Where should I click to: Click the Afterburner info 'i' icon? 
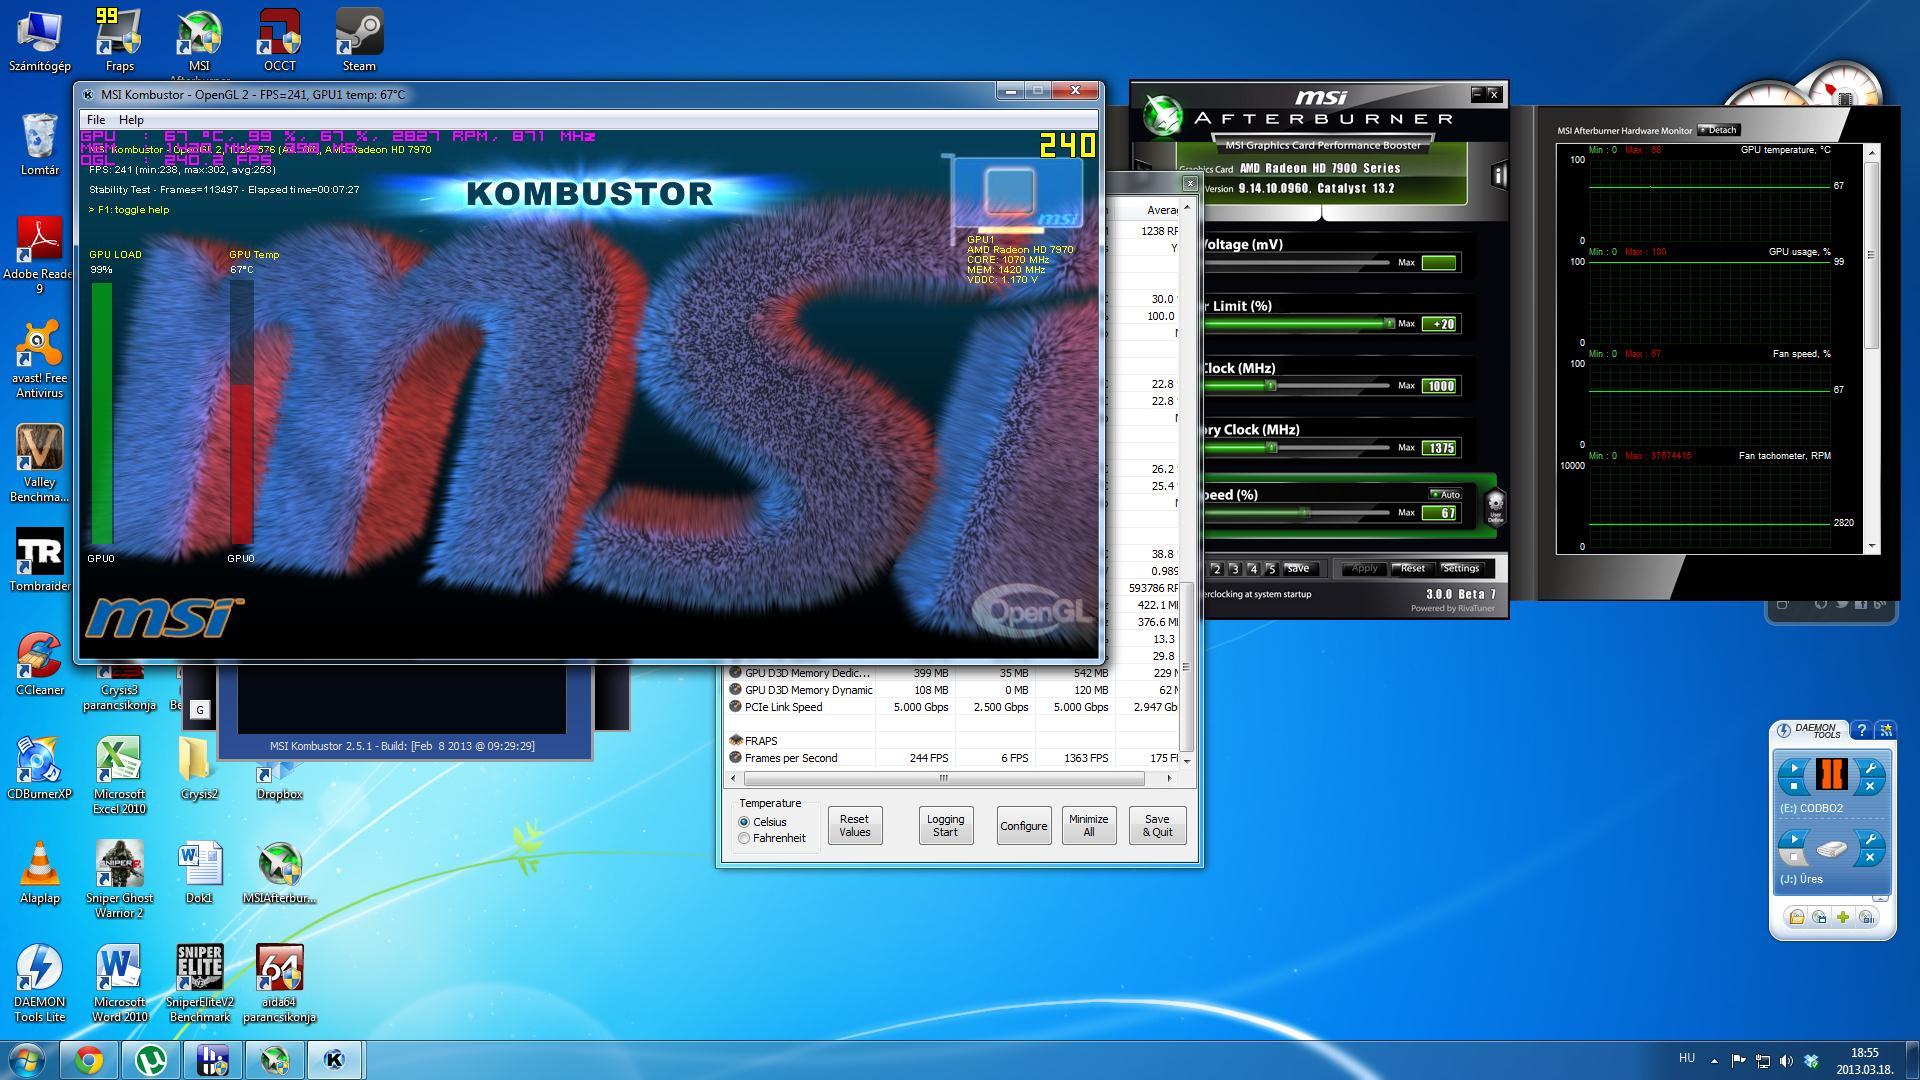[x=1498, y=176]
